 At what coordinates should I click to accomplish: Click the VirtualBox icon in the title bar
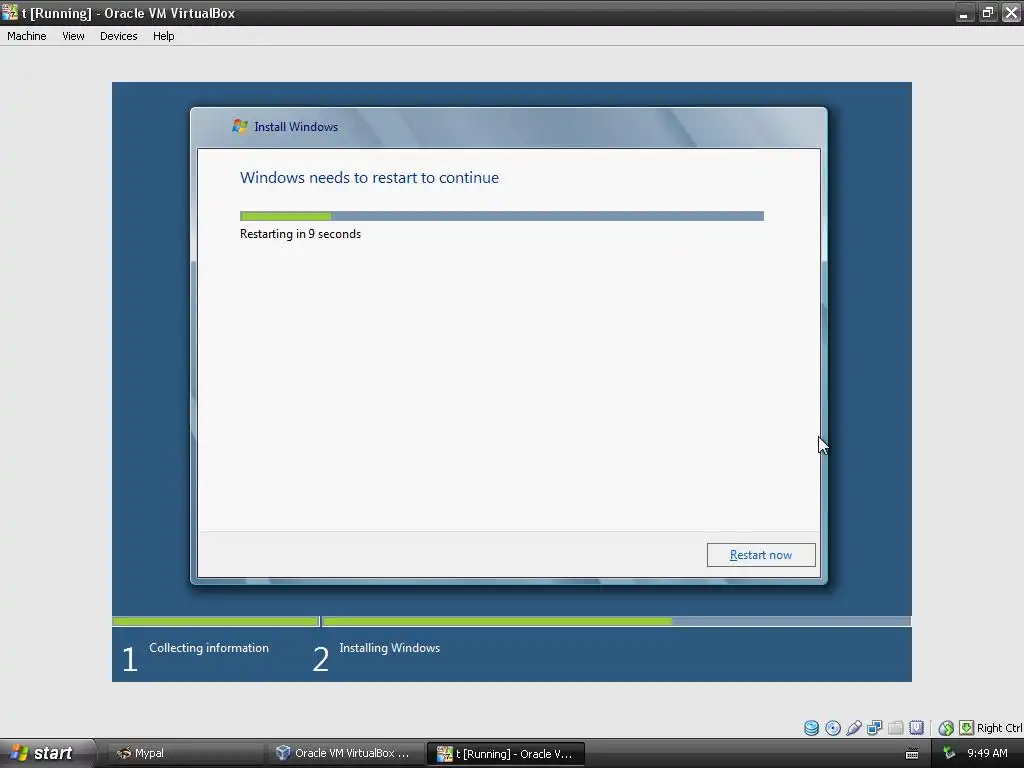10,12
